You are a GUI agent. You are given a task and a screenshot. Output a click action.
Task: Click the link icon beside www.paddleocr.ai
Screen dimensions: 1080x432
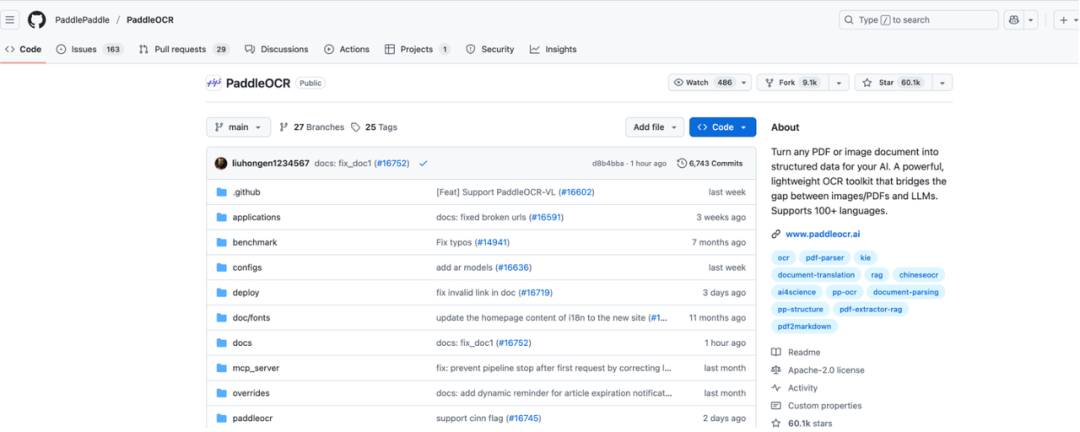776,234
